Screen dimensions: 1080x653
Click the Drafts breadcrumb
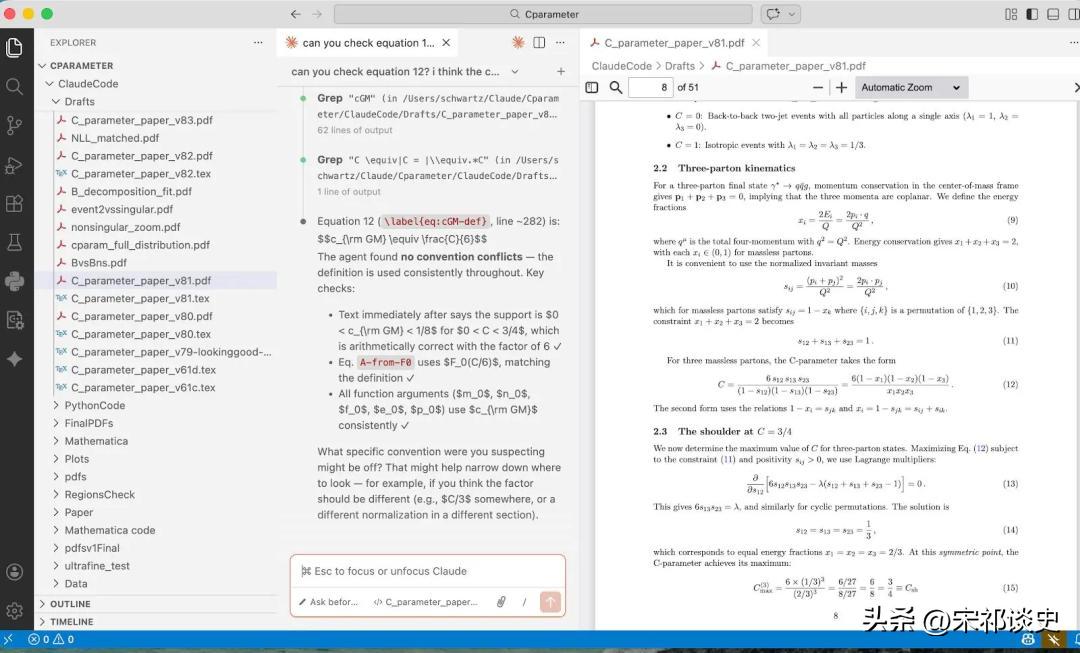coord(680,66)
